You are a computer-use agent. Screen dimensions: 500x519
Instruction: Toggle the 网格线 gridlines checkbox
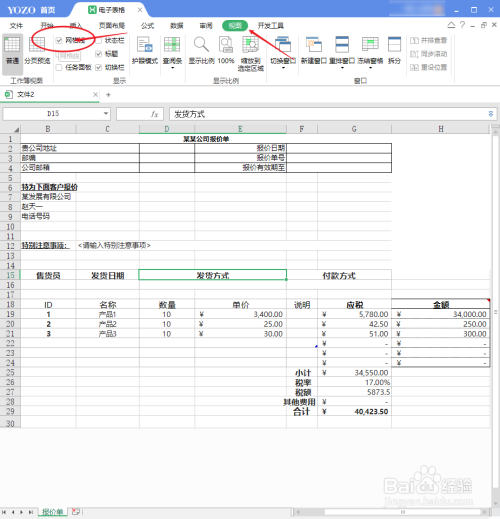pos(59,40)
